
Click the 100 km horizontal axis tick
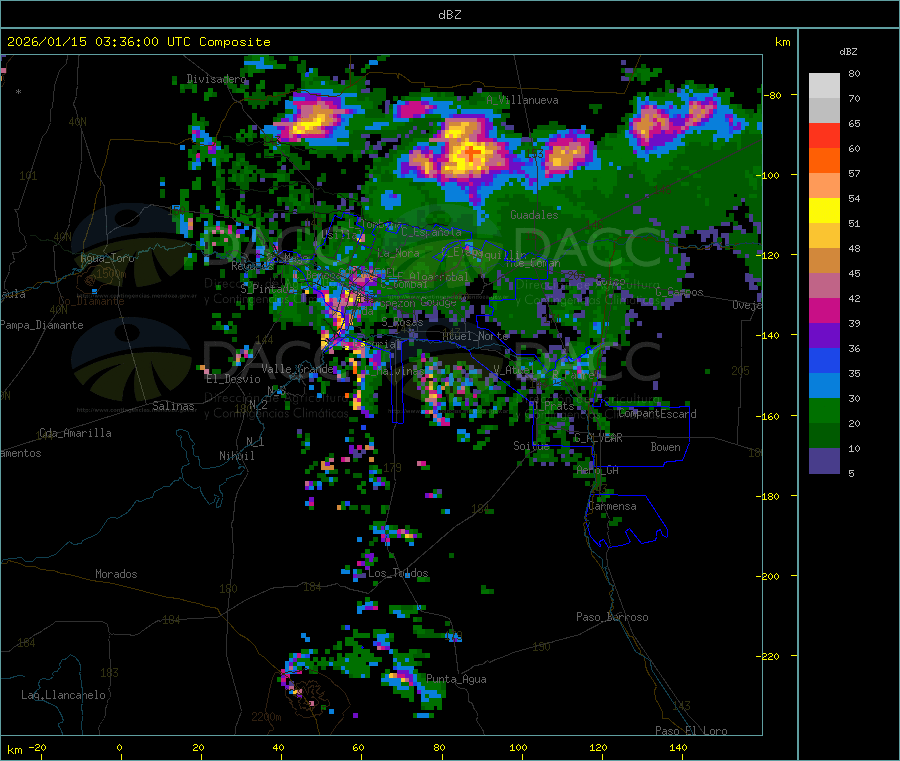tap(518, 747)
